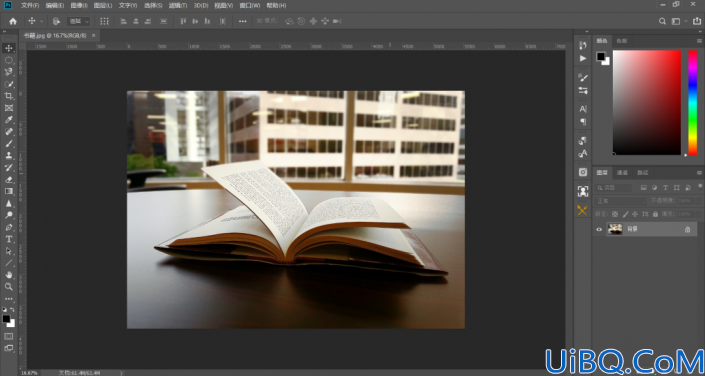Select the Quick Selection tool
Image resolution: width=705 pixels, height=376 pixels.
click(9, 84)
